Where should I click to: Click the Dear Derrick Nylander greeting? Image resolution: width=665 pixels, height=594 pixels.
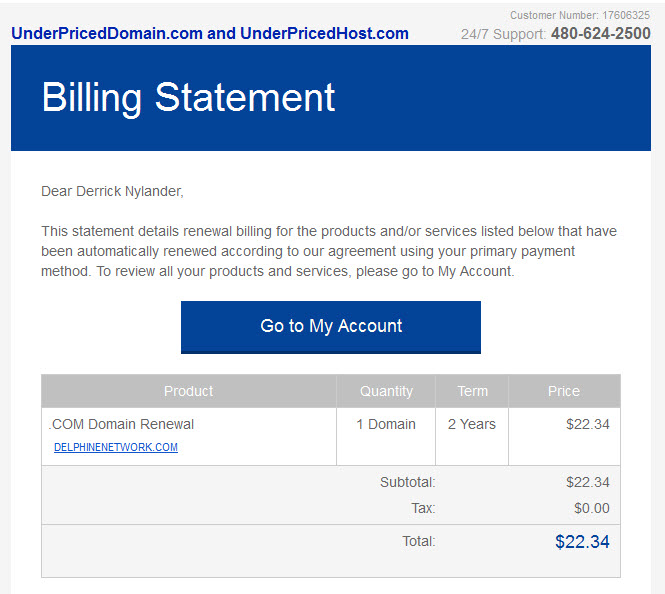point(112,191)
